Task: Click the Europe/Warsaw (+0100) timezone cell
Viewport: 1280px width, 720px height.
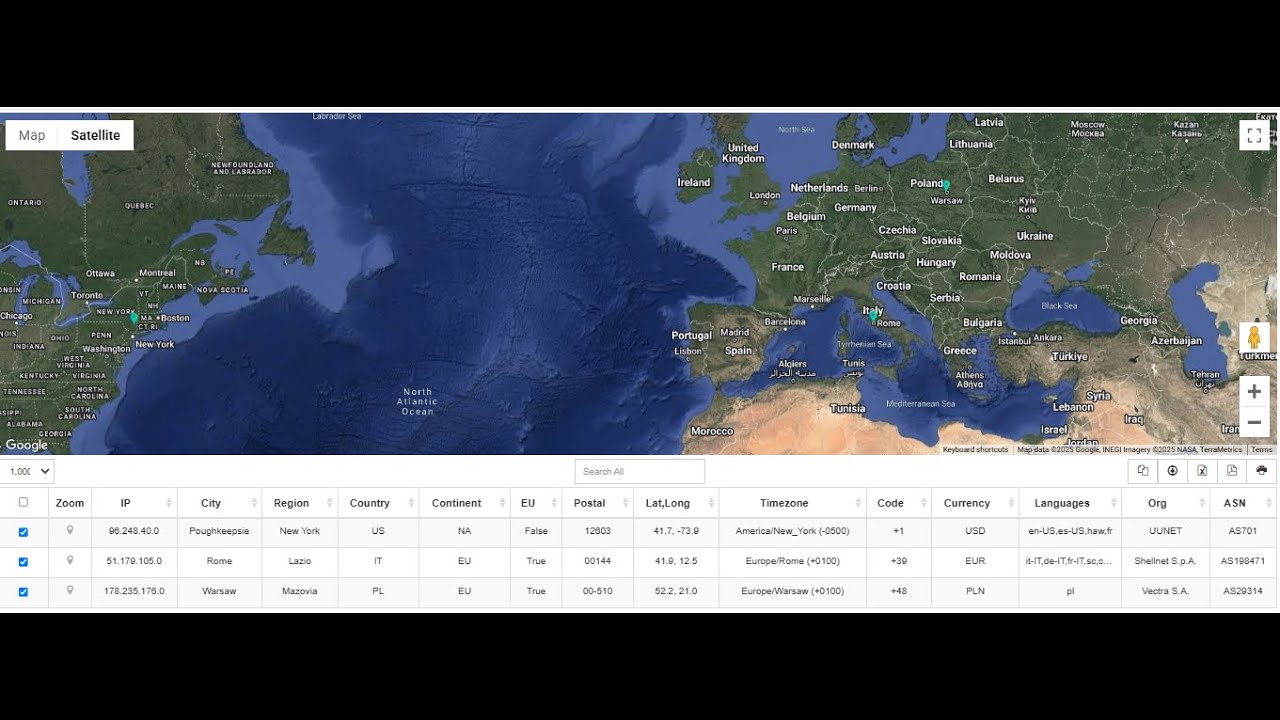Action: [x=792, y=592]
